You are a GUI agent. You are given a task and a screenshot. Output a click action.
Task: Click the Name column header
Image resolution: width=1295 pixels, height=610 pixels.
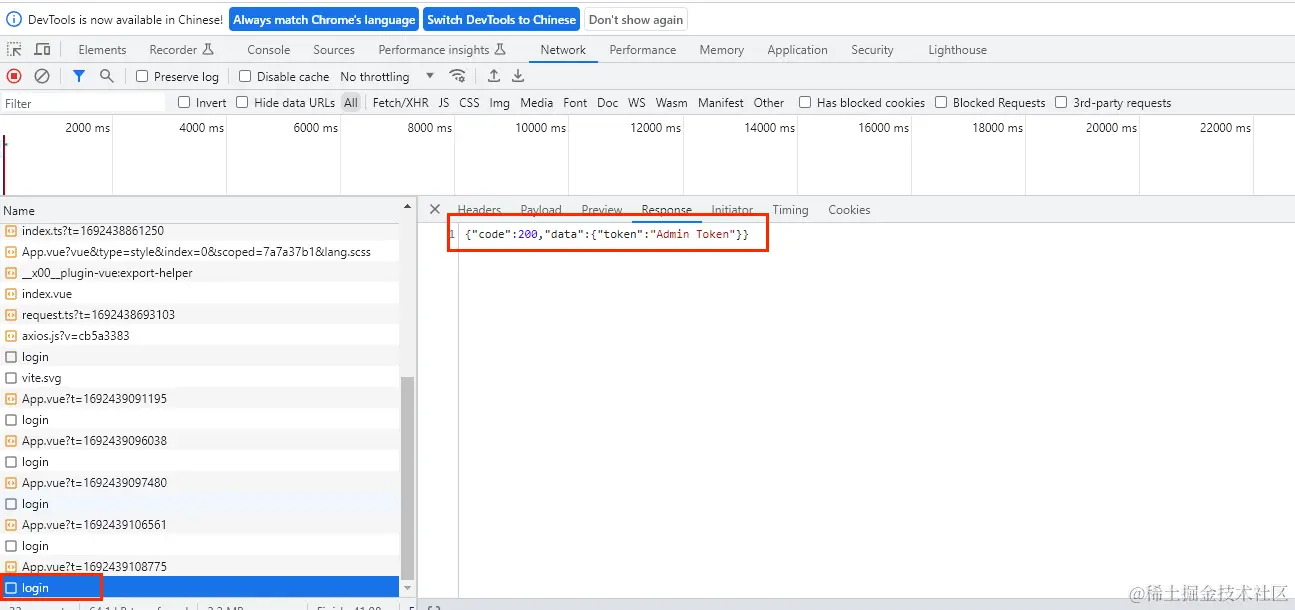point(200,210)
